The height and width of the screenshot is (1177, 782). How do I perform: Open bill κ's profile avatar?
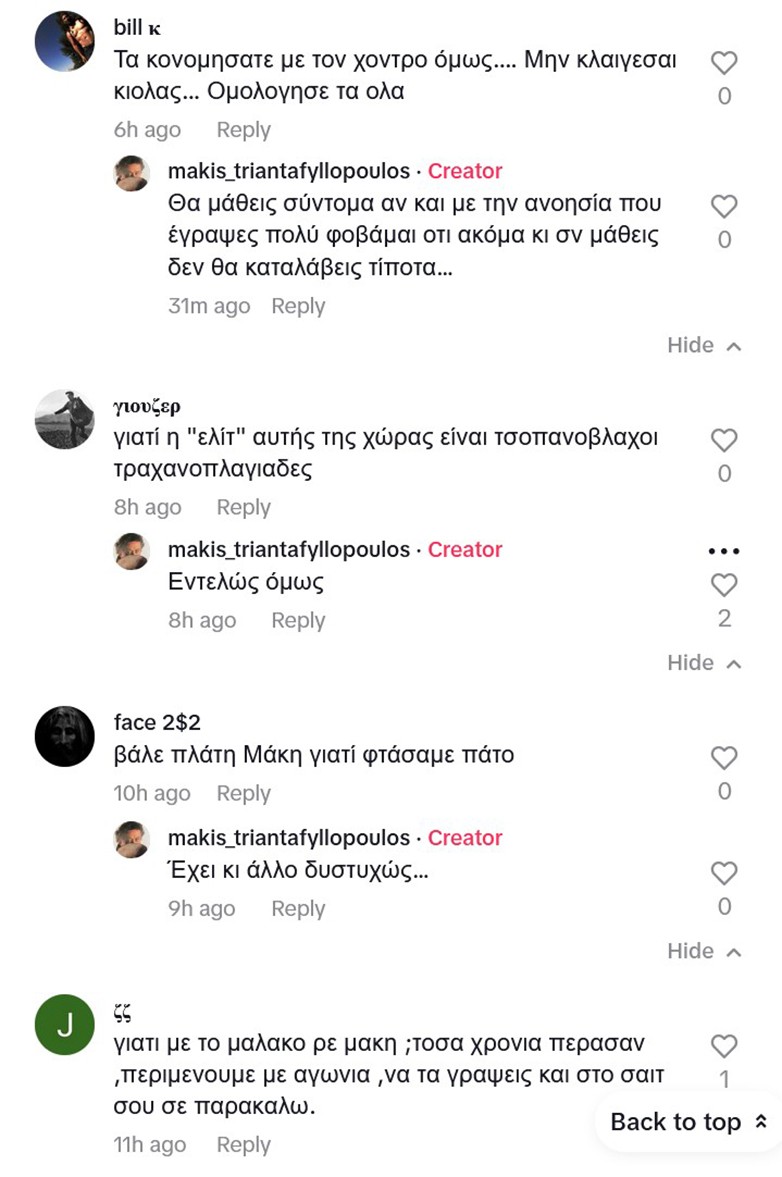[x=64, y=41]
